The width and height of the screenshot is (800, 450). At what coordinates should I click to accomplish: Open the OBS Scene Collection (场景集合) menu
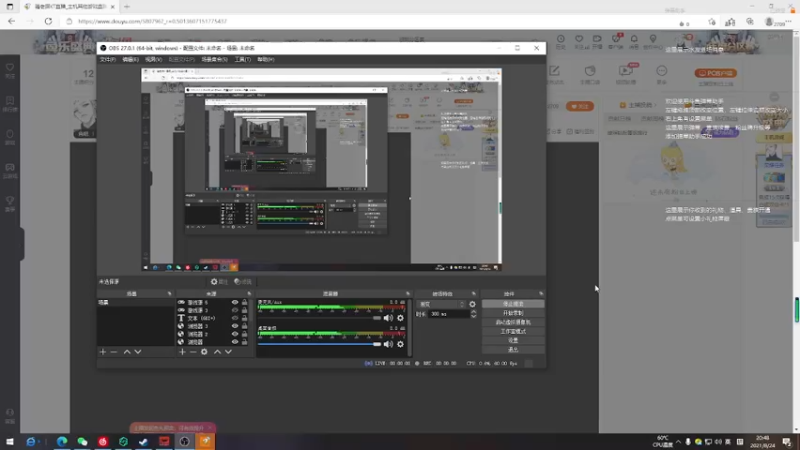214,60
